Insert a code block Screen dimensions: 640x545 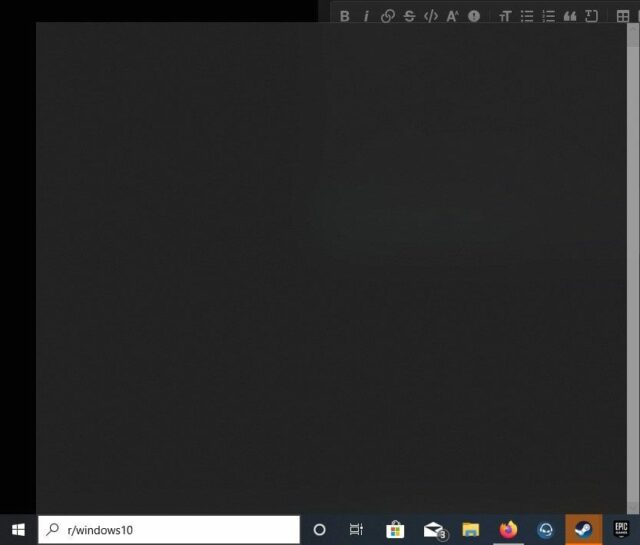[x=591, y=16]
